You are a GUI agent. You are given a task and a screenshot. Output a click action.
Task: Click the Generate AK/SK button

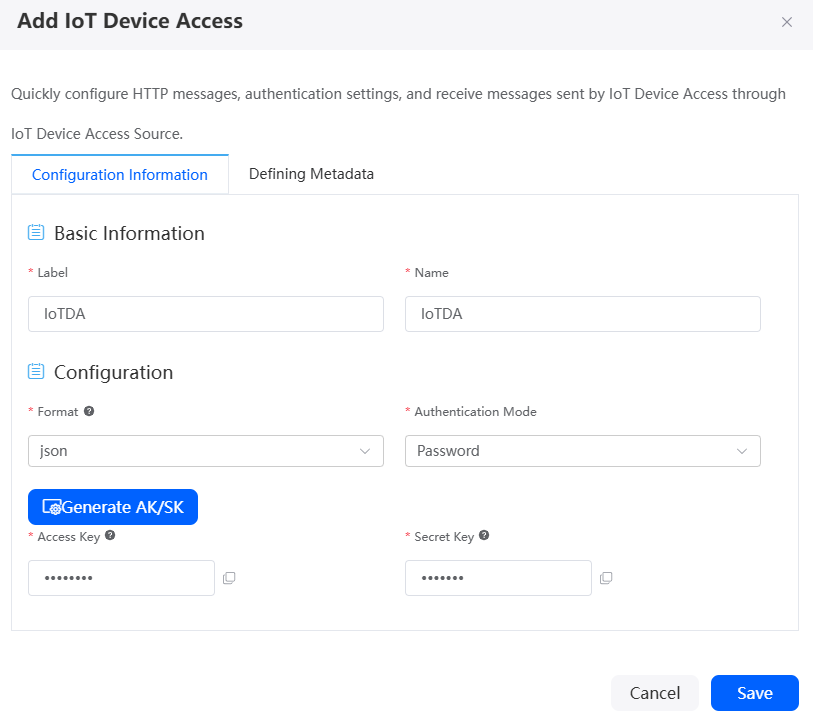point(113,507)
